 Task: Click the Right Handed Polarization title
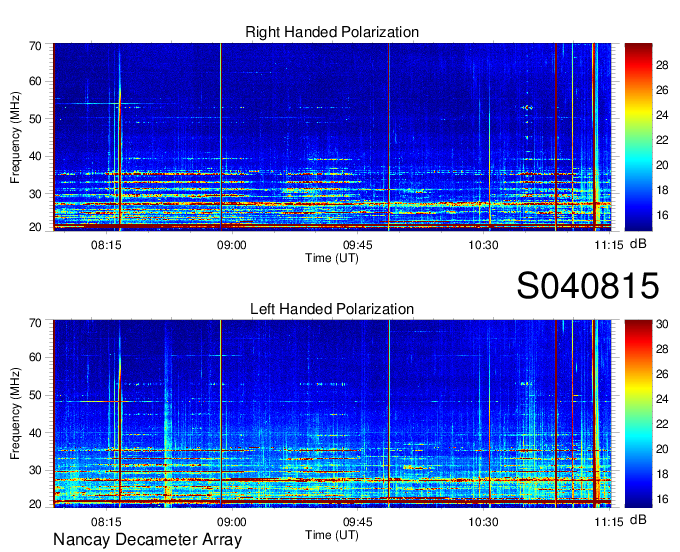332,32
